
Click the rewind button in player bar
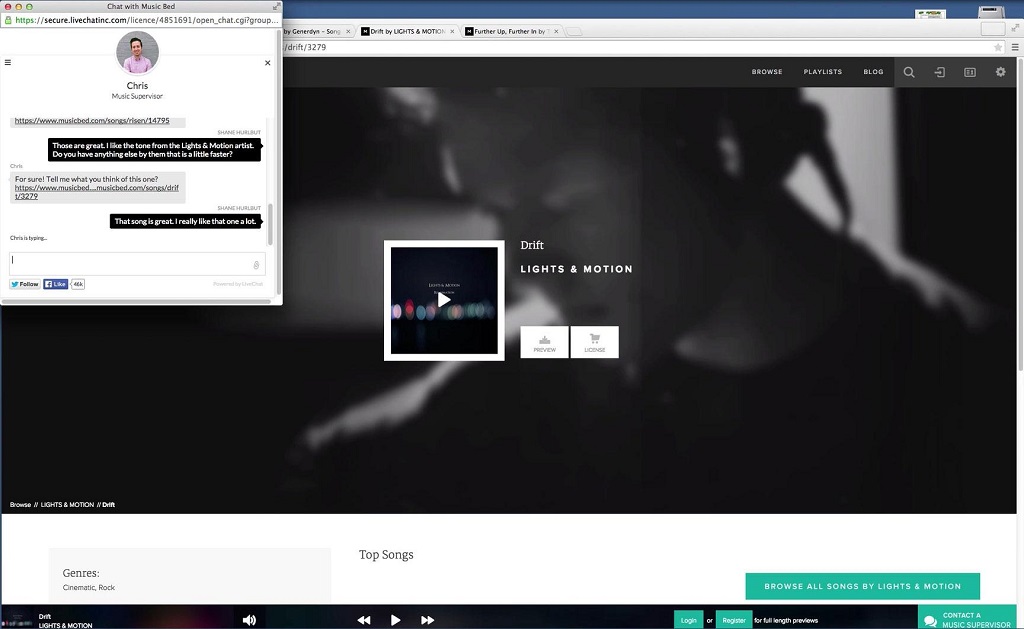click(364, 620)
